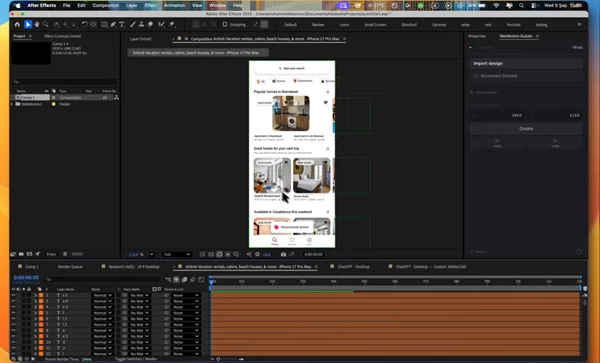Open the macOS Spotlight search icon
Image resolution: width=600 pixels, height=363 pixels.
click(522, 5)
